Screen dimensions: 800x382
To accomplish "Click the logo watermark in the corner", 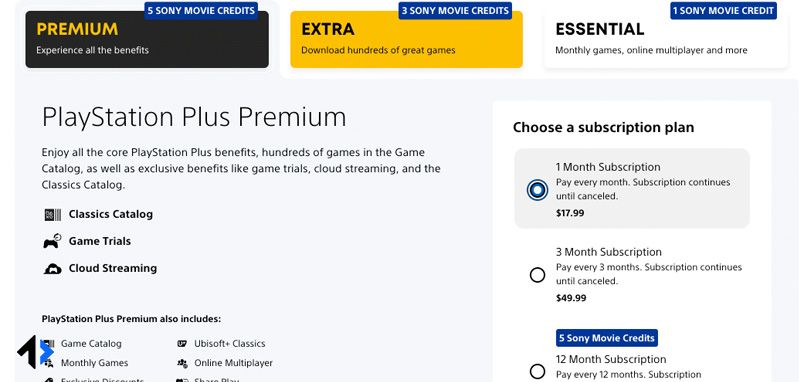I will coord(35,352).
